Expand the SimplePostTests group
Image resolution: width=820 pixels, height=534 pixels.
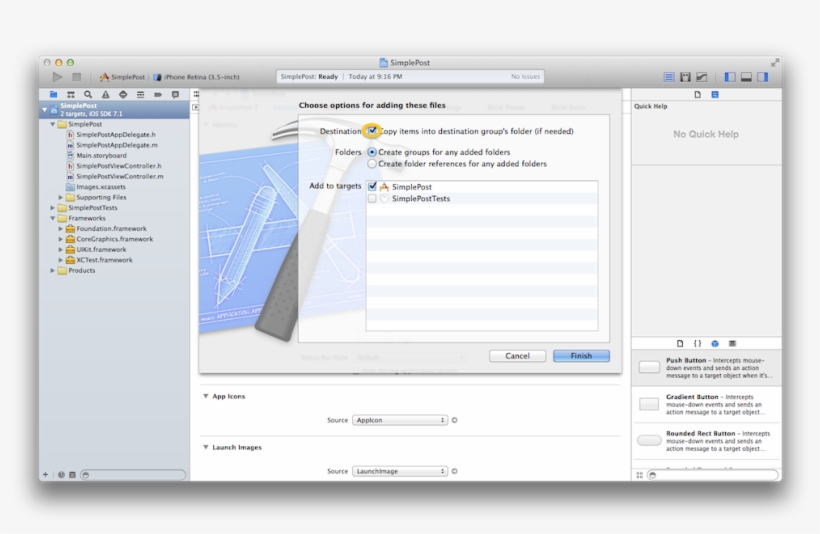tap(53, 208)
